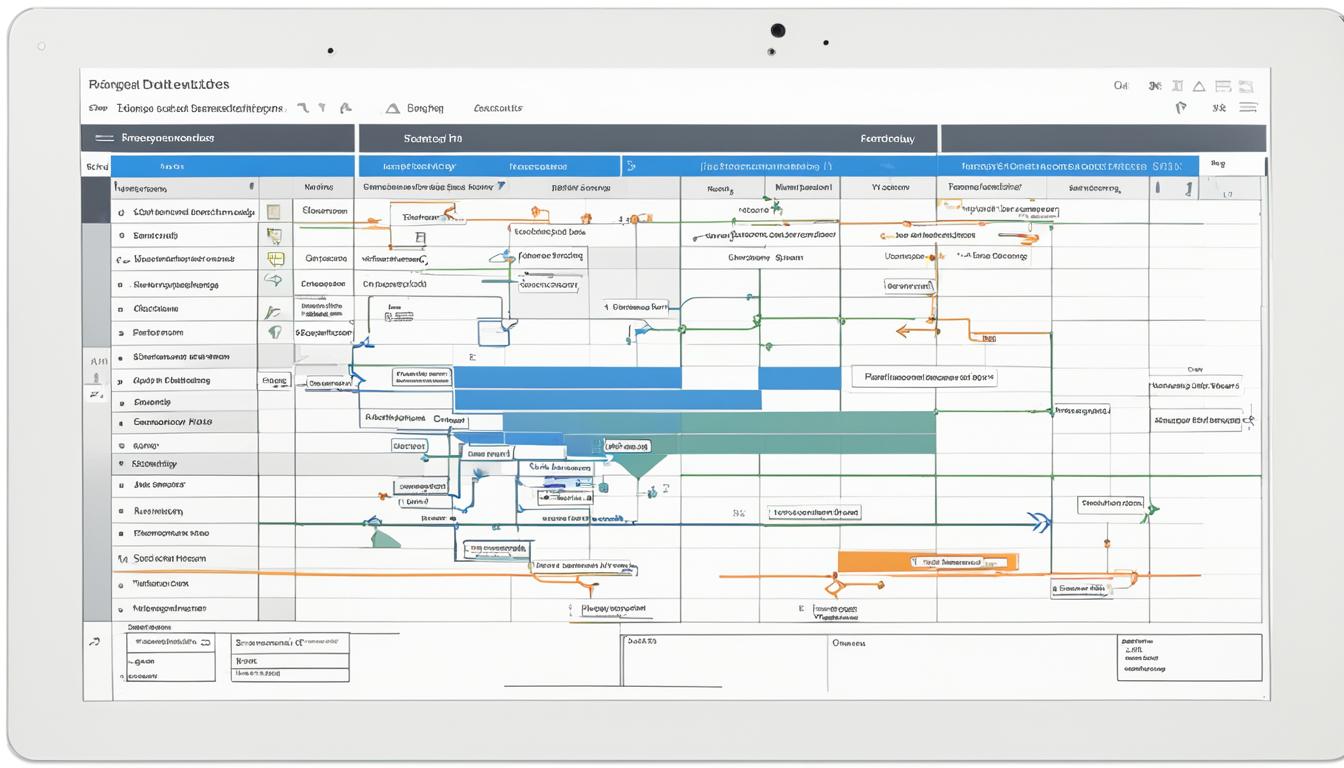This screenshot has width=1344, height=768.
Task: Click the green leaf icon in sixth task row
Action: (x=274, y=332)
